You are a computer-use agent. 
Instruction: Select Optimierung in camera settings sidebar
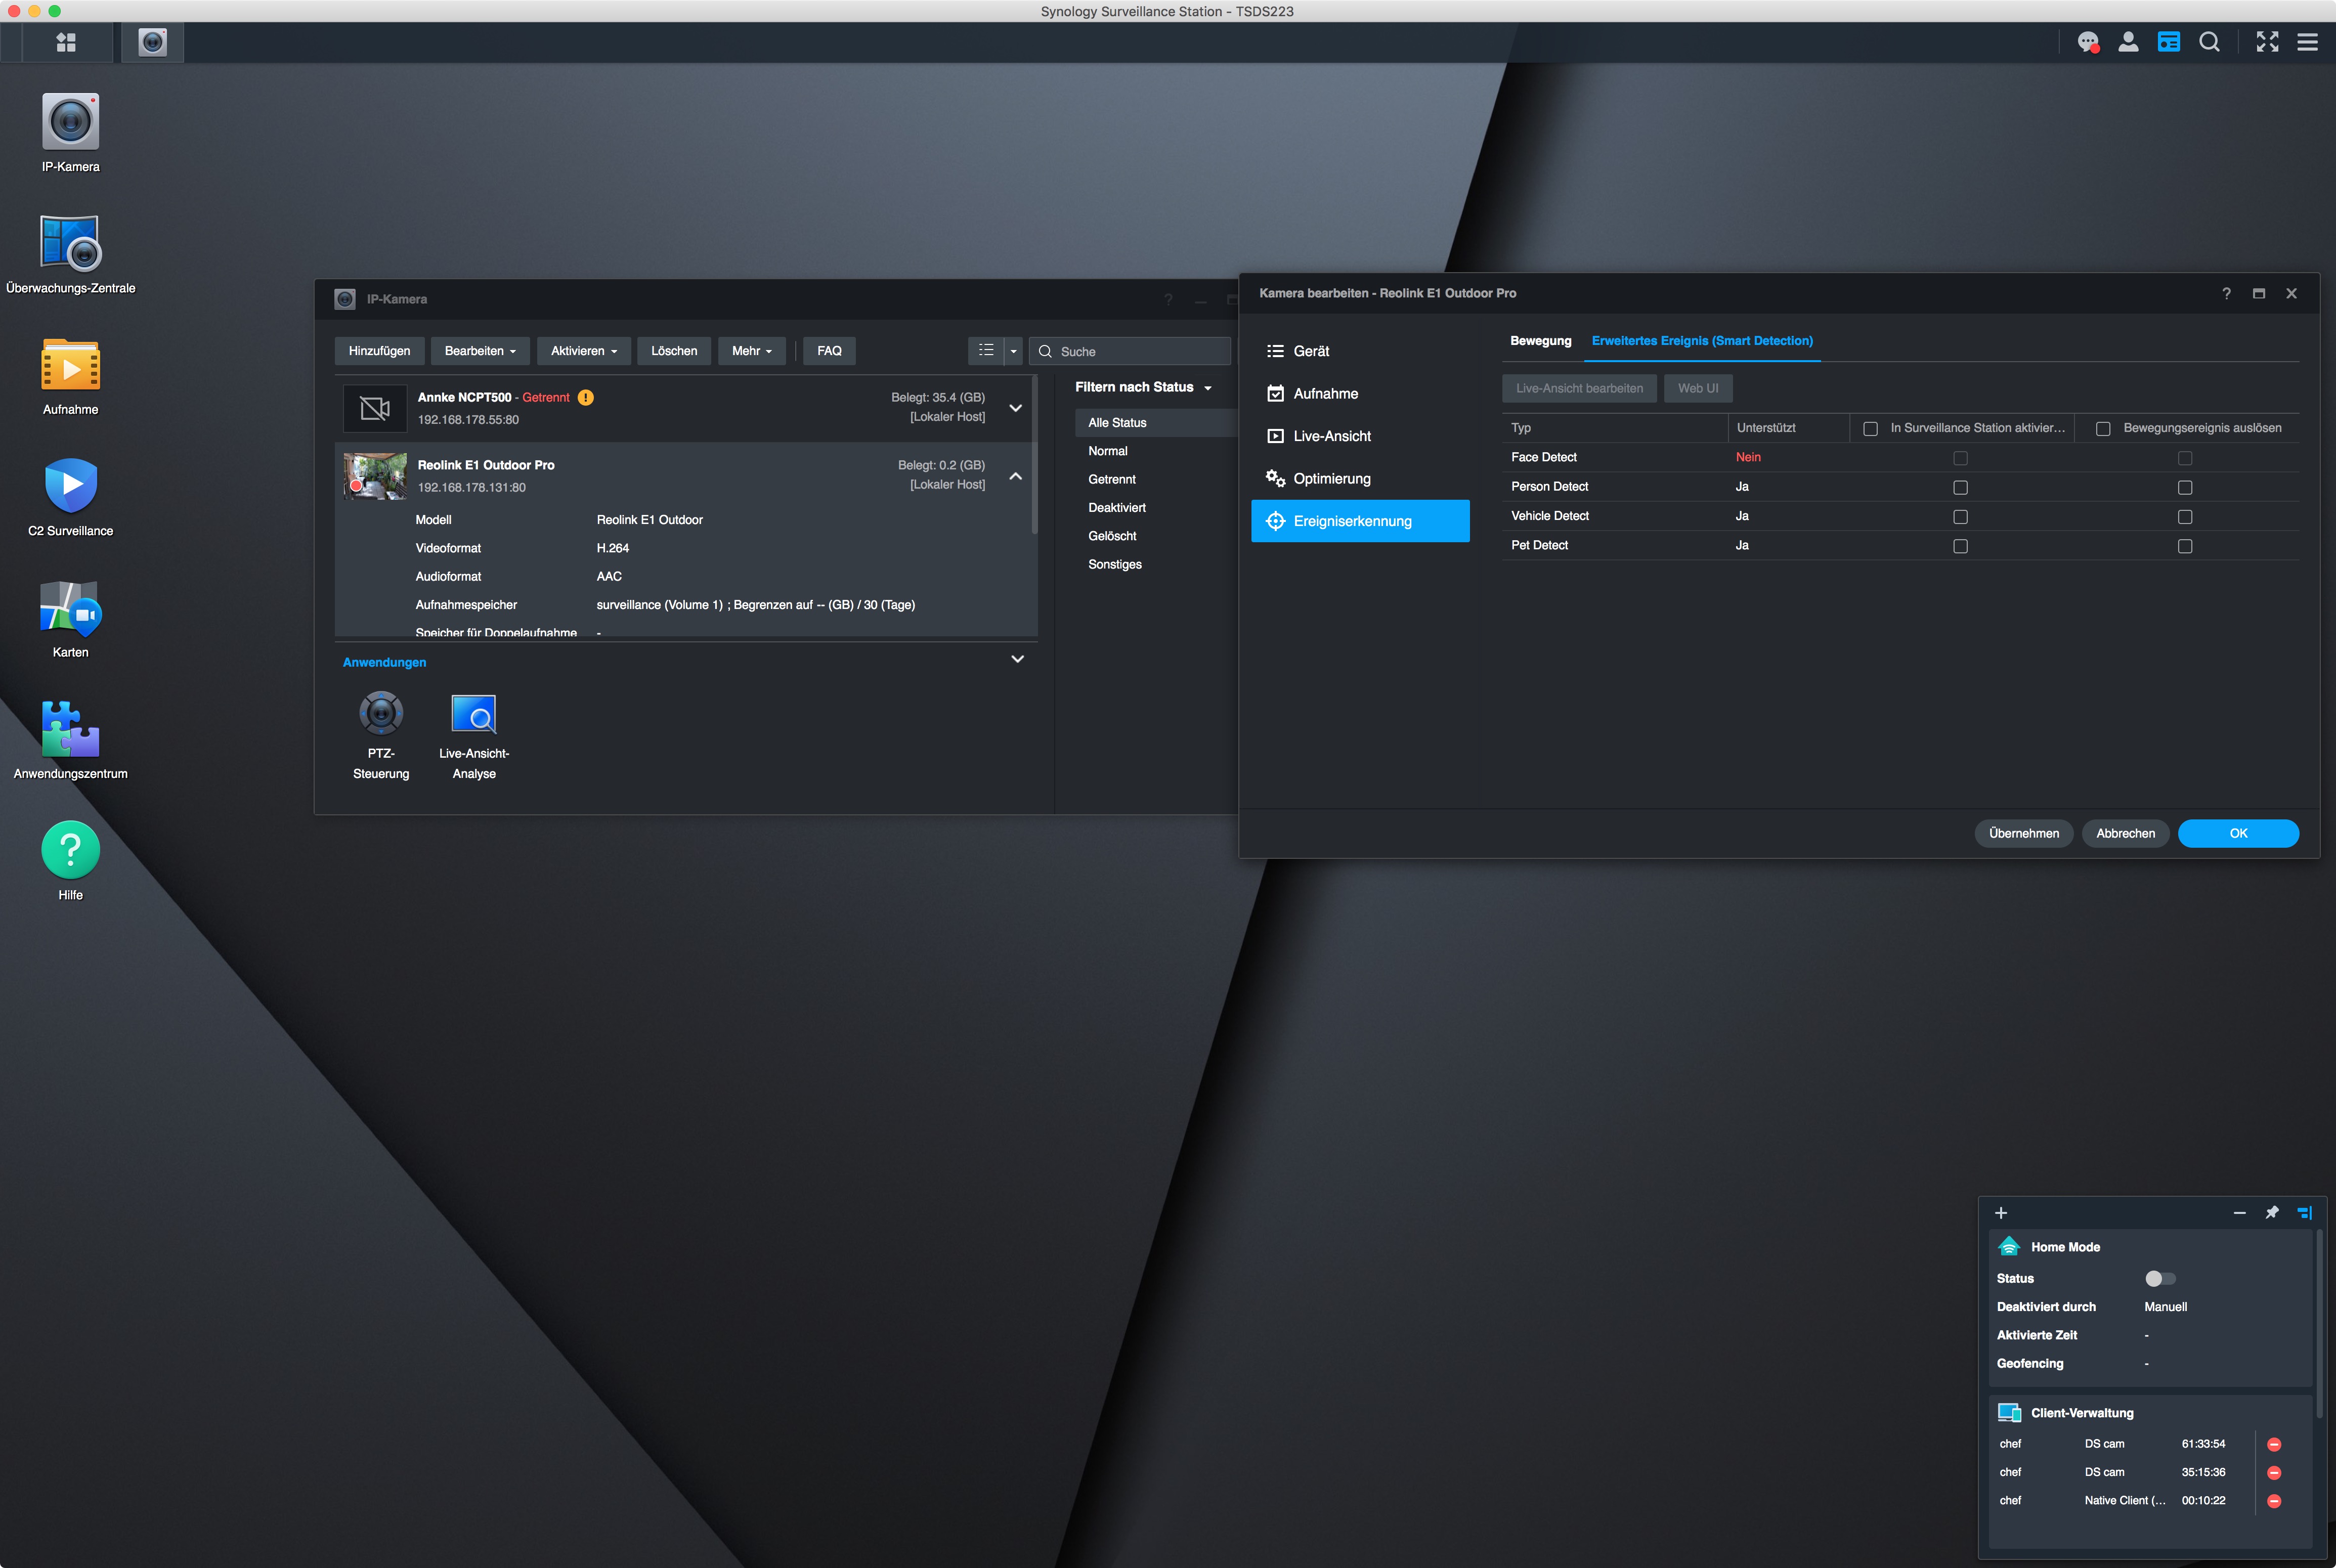click(1331, 479)
